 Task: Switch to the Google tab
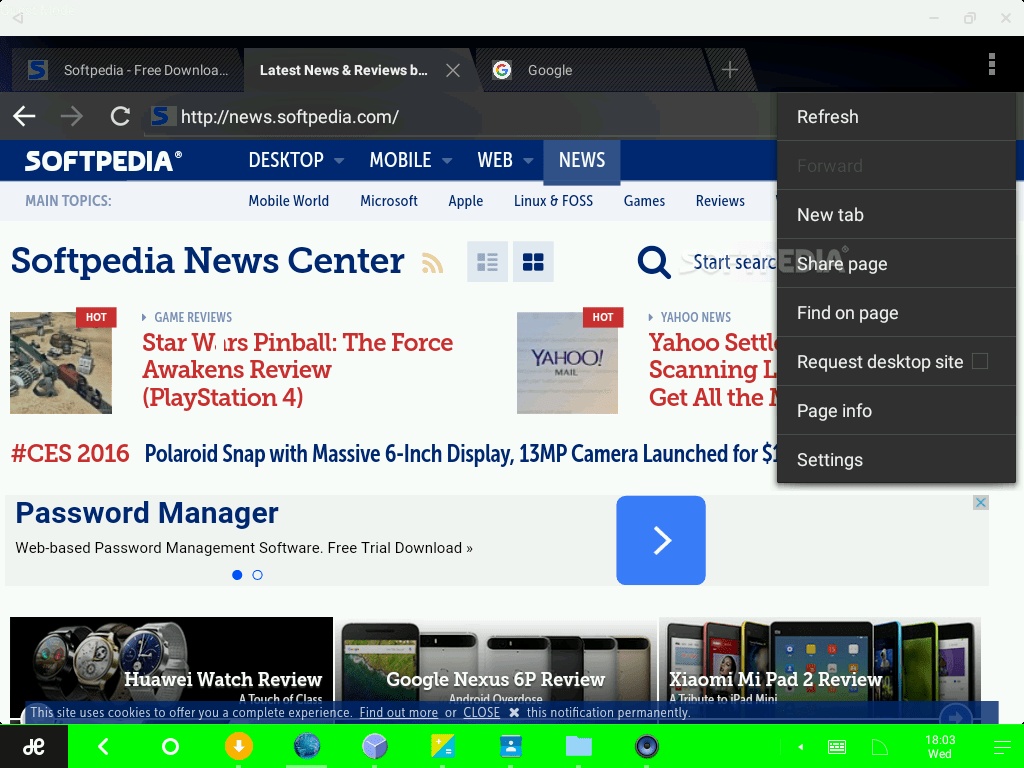click(x=550, y=70)
